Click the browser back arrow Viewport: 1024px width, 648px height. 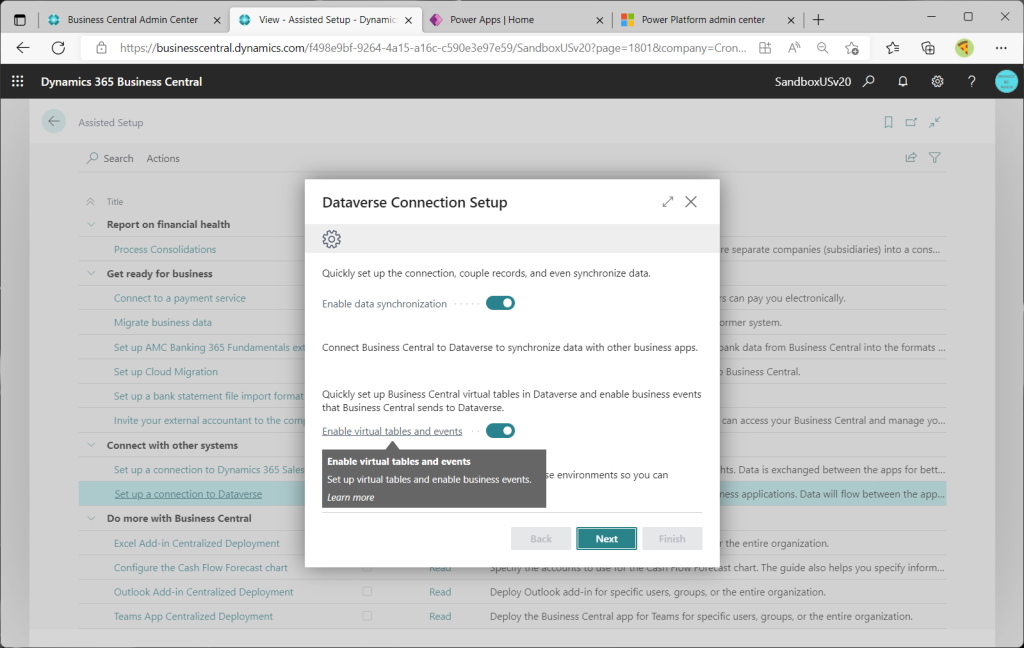[23, 48]
